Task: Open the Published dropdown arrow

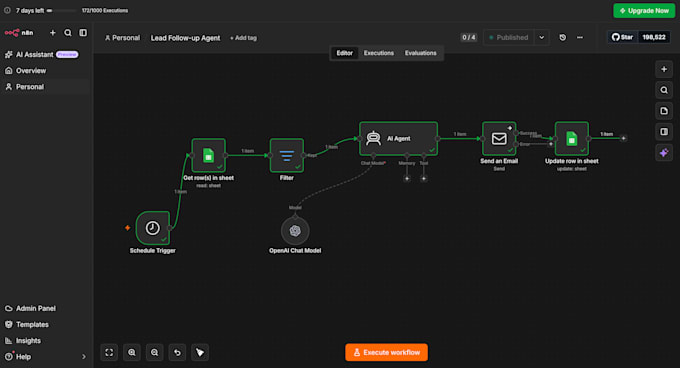Action: tap(542, 38)
